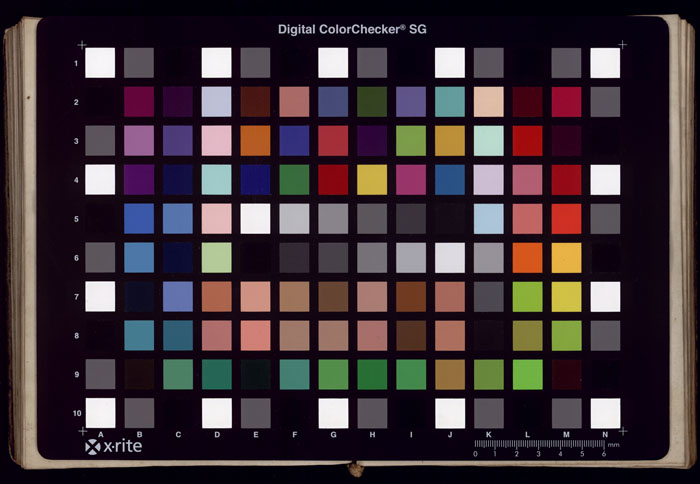Select the peach patch at K2
Screen dimensions: 700x484
[488, 102]
